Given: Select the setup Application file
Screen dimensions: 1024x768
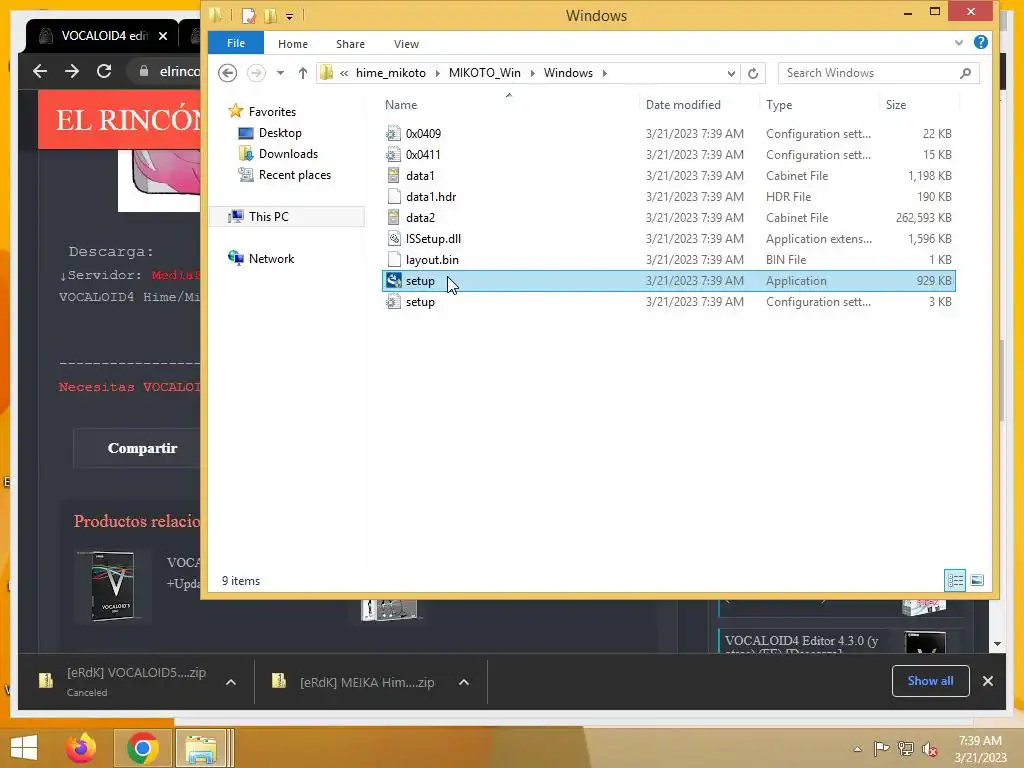Looking at the screenshot, I should (x=668, y=281).
